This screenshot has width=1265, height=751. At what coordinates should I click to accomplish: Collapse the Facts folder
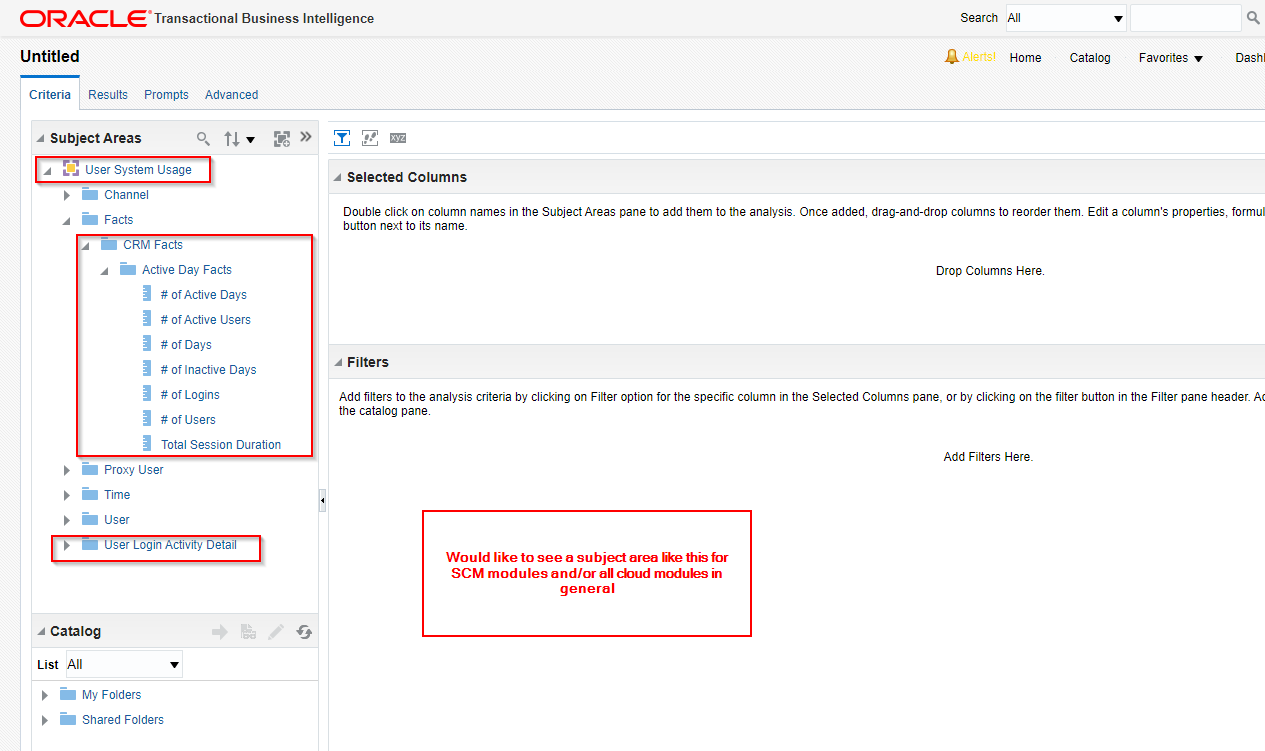point(67,221)
